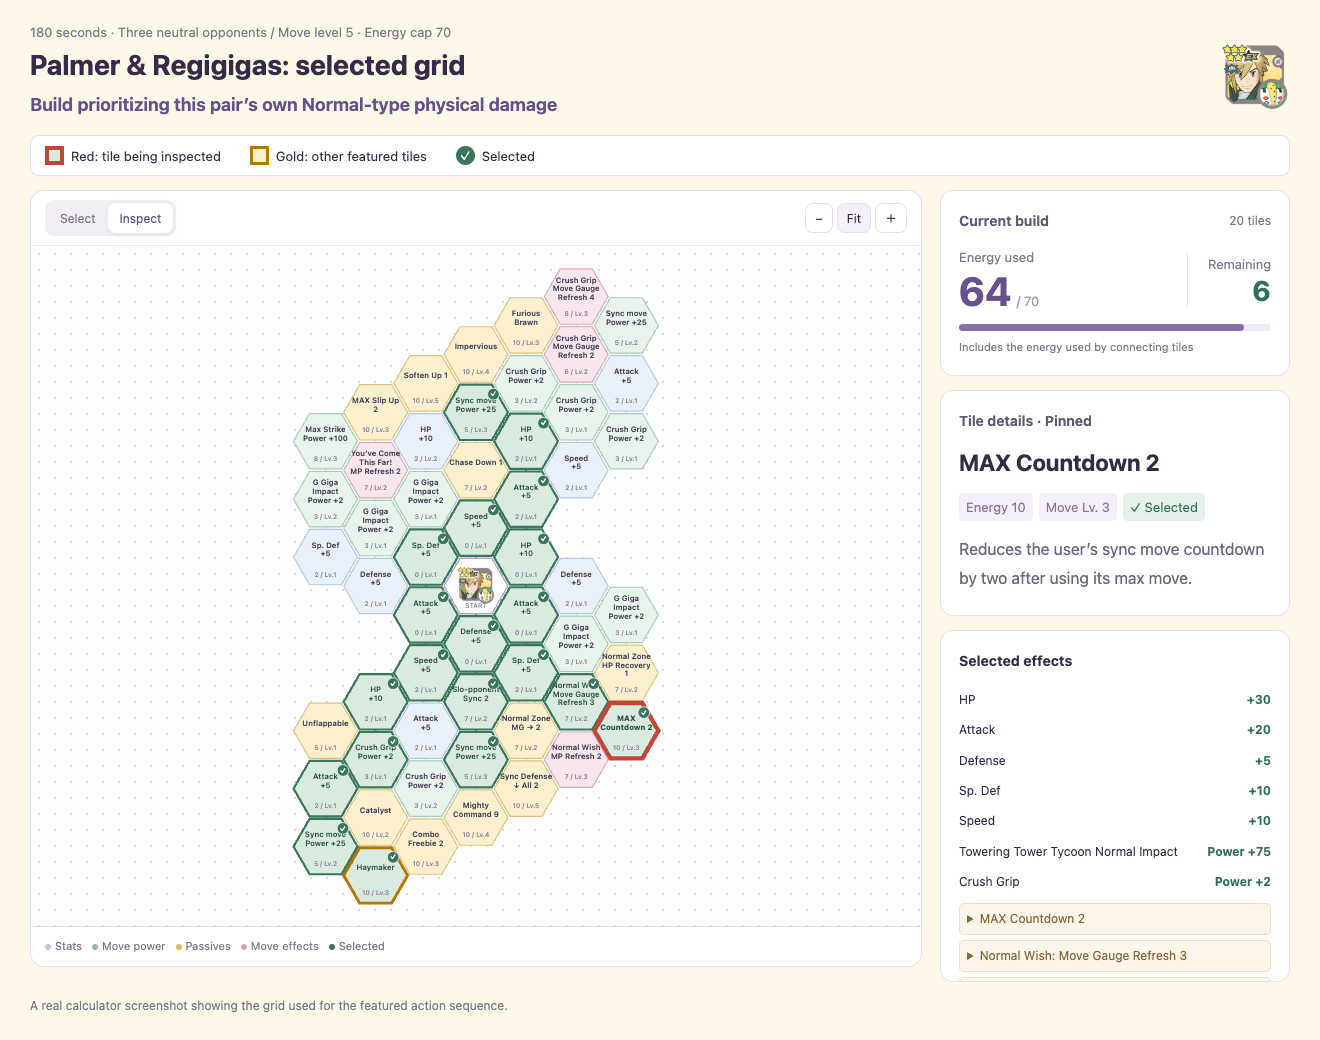The height and width of the screenshot is (1040, 1320).
Task: Click the energy used progress bar
Action: click(1115, 327)
